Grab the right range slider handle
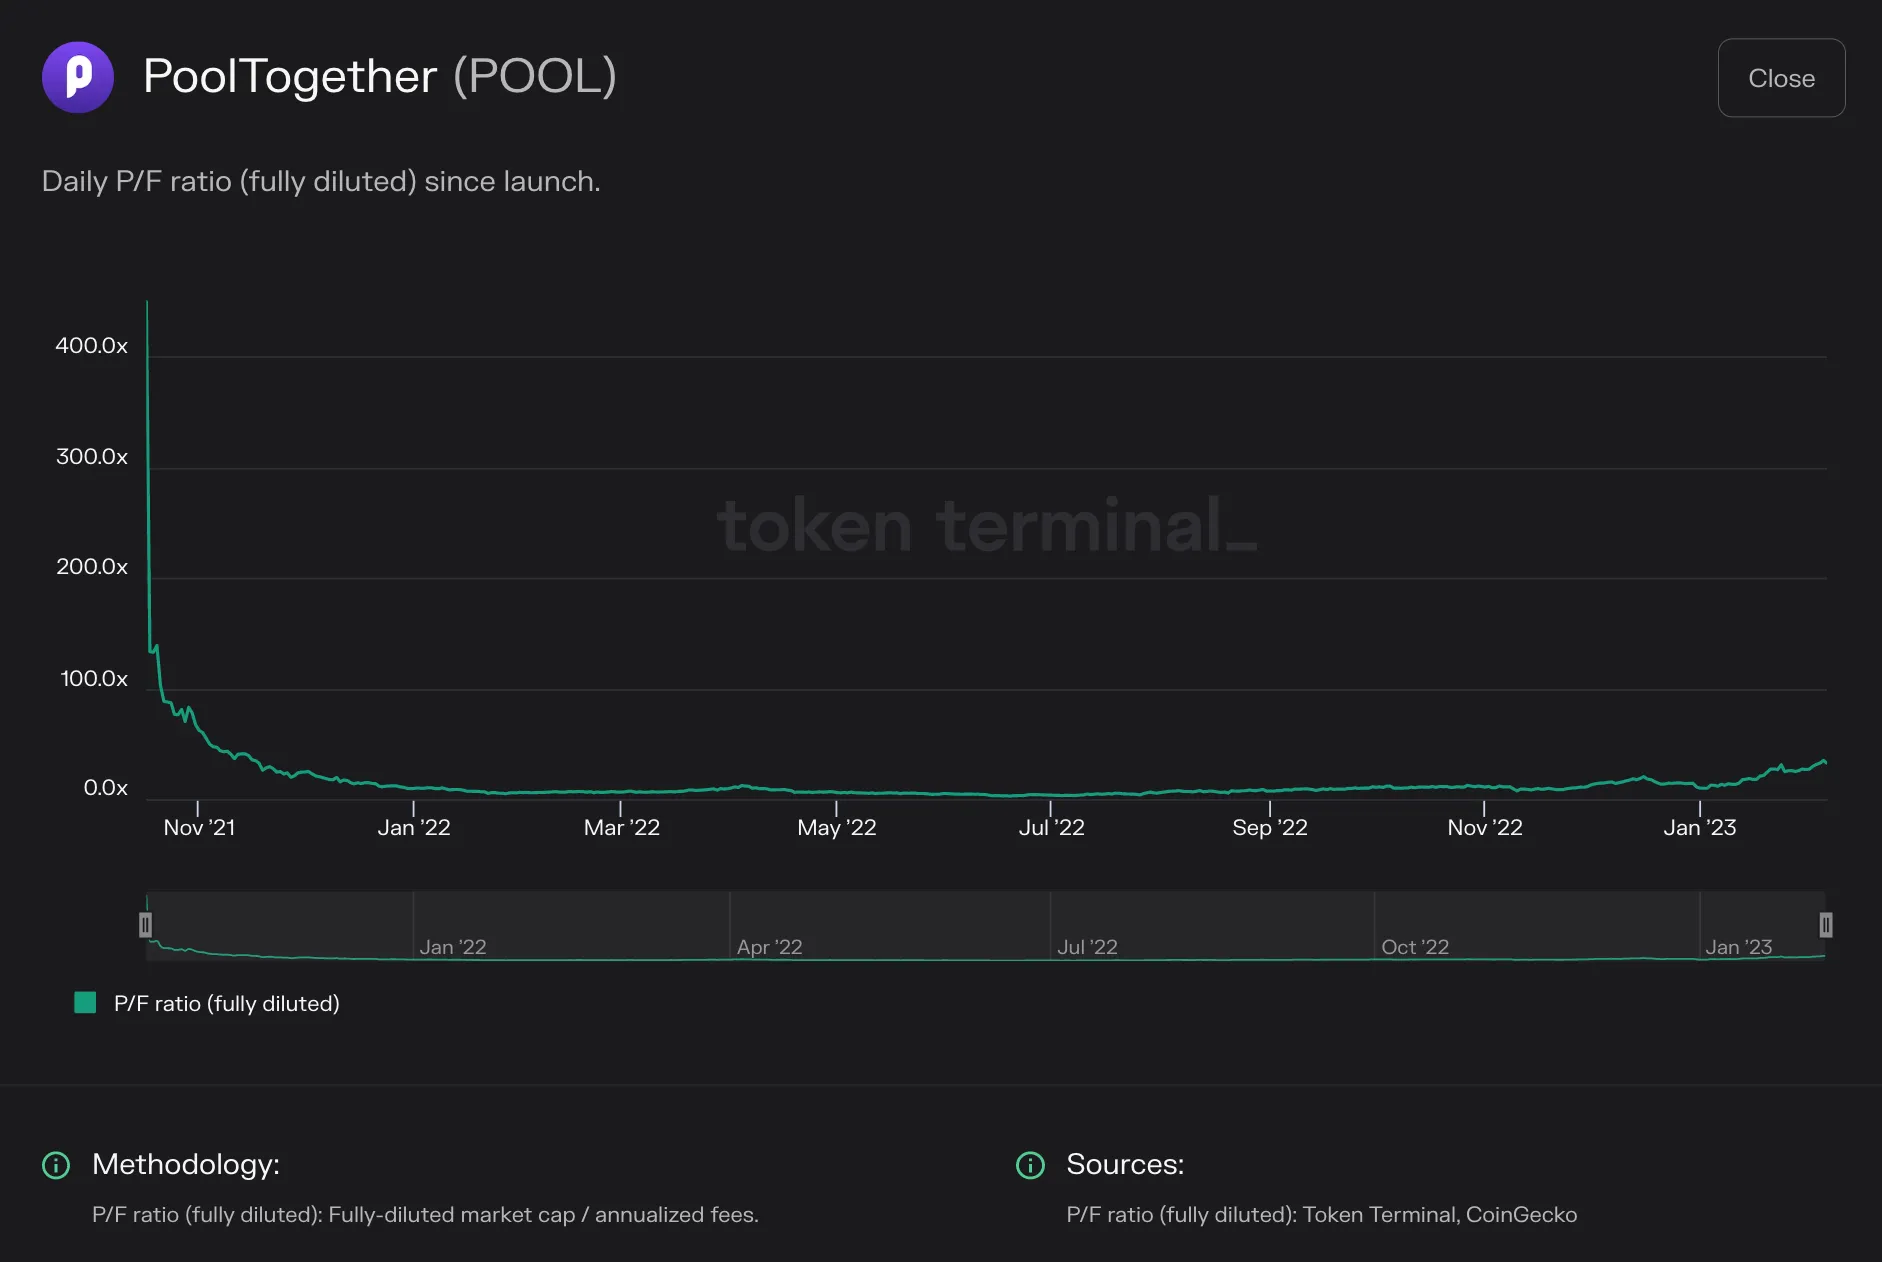Image resolution: width=1882 pixels, height=1262 pixels. [x=1825, y=925]
